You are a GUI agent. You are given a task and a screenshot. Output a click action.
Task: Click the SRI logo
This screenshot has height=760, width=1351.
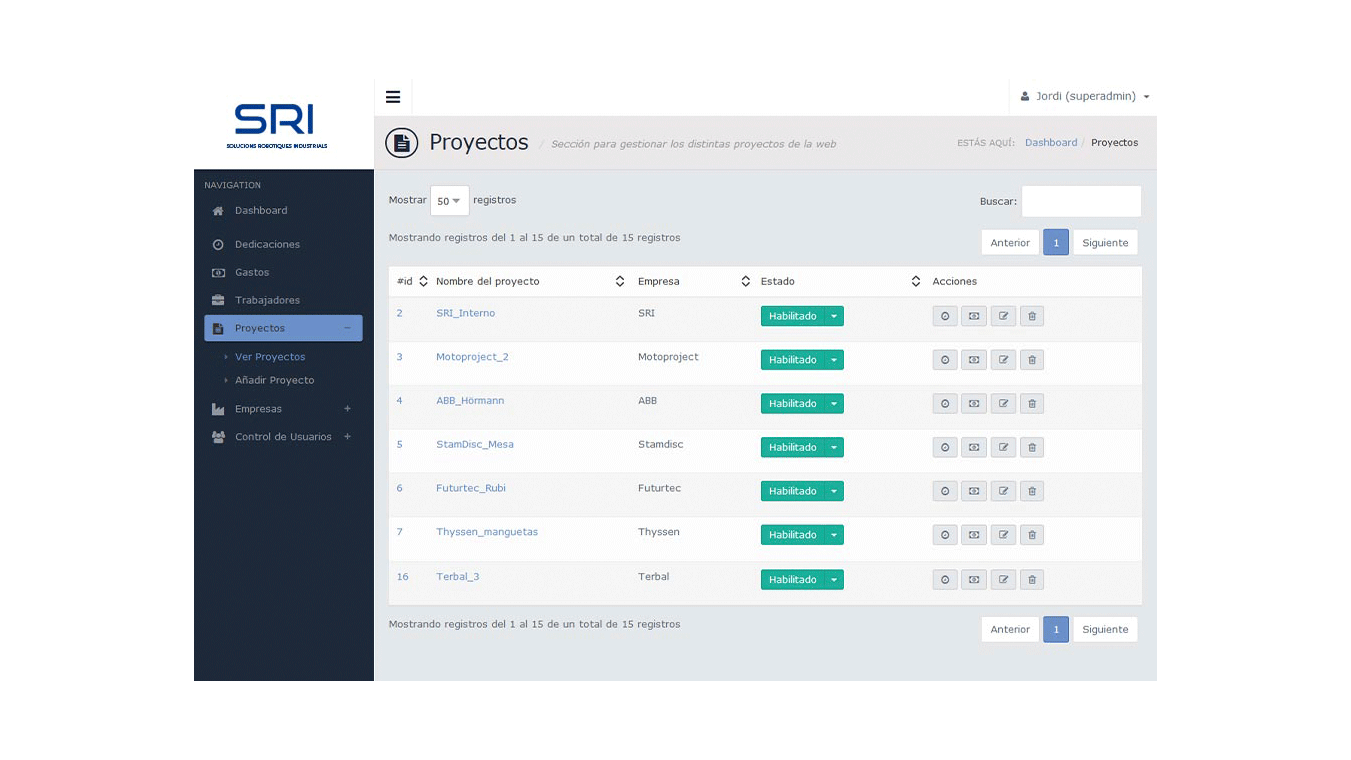click(x=276, y=126)
